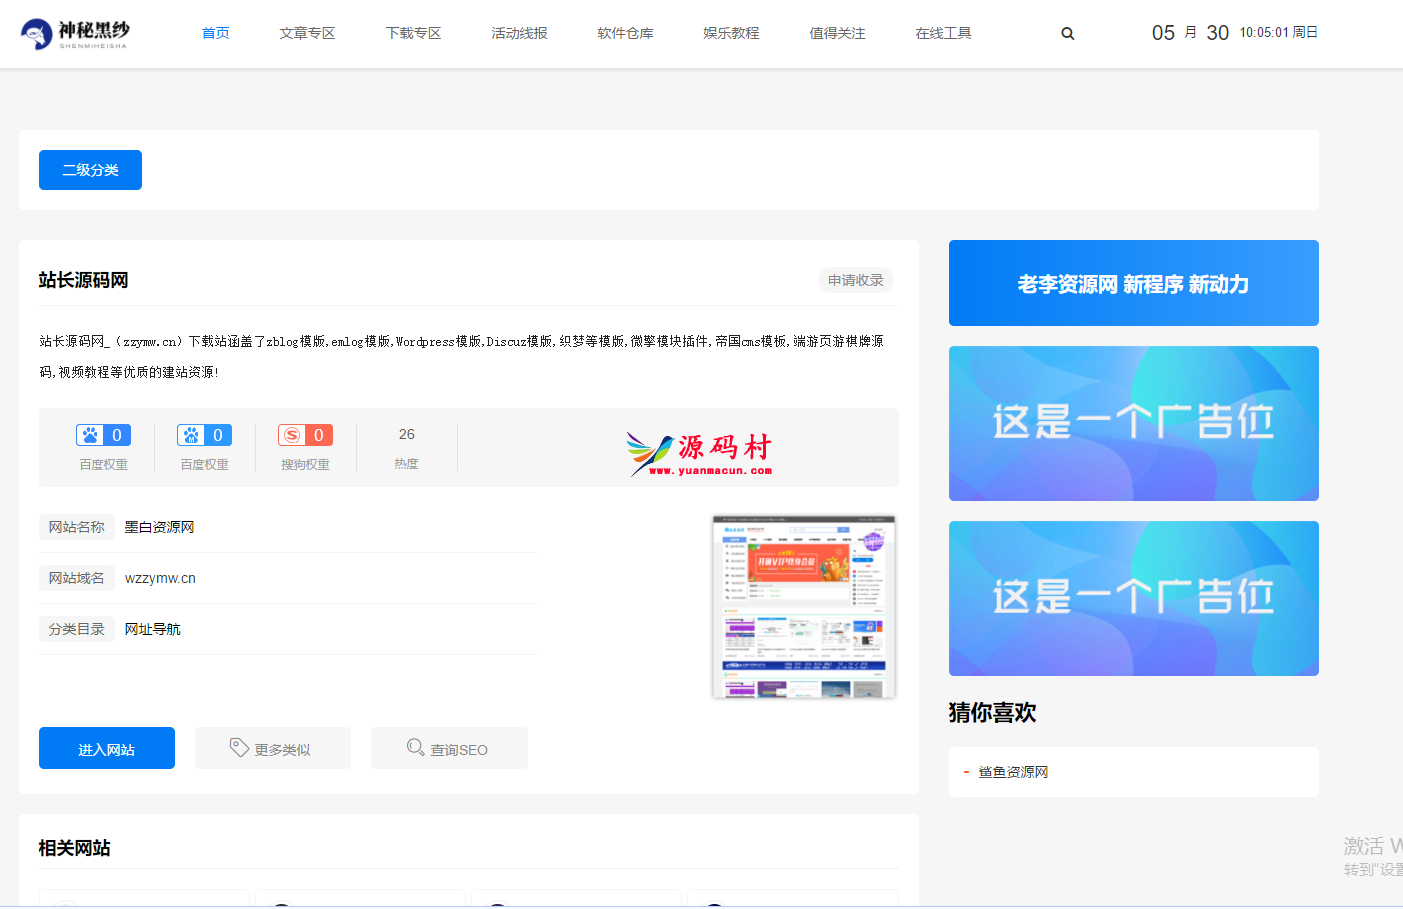This screenshot has width=1403, height=909.
Task: Open the 文章专区 menu item
Action: pos(307,34)
